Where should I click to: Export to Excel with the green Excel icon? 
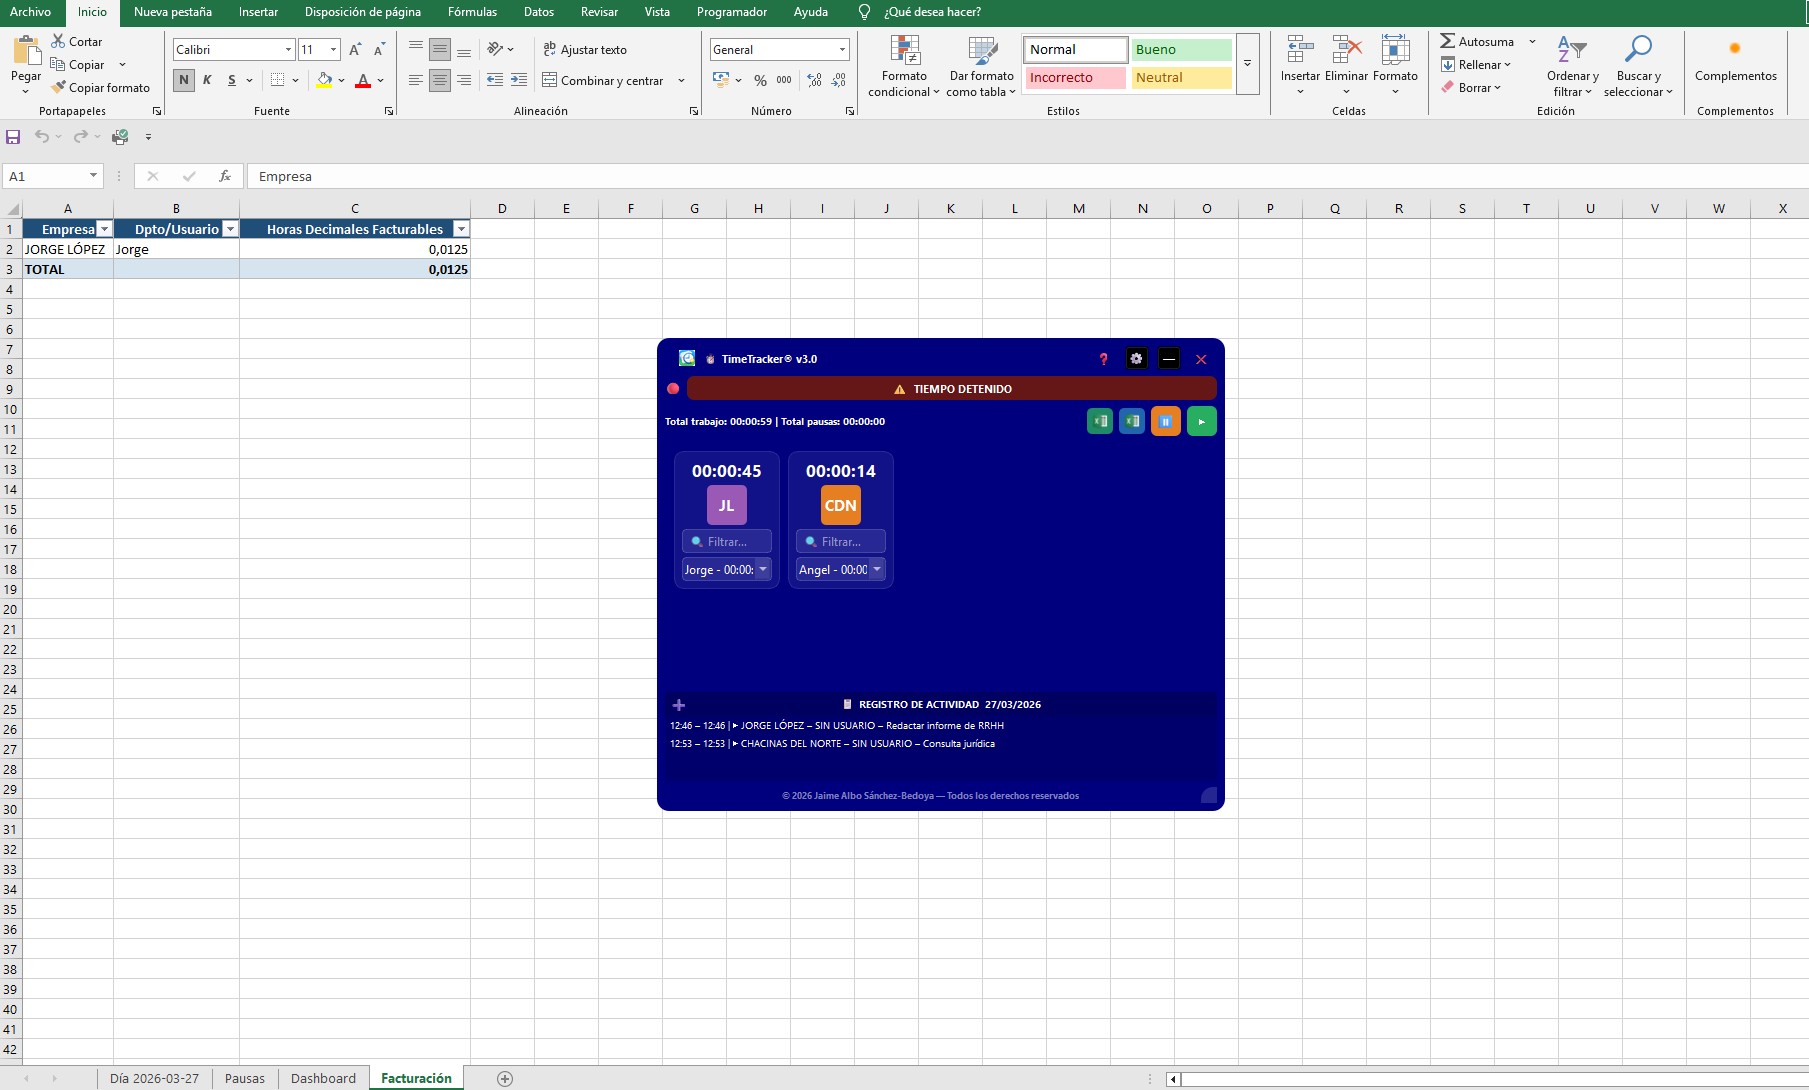1100,421
